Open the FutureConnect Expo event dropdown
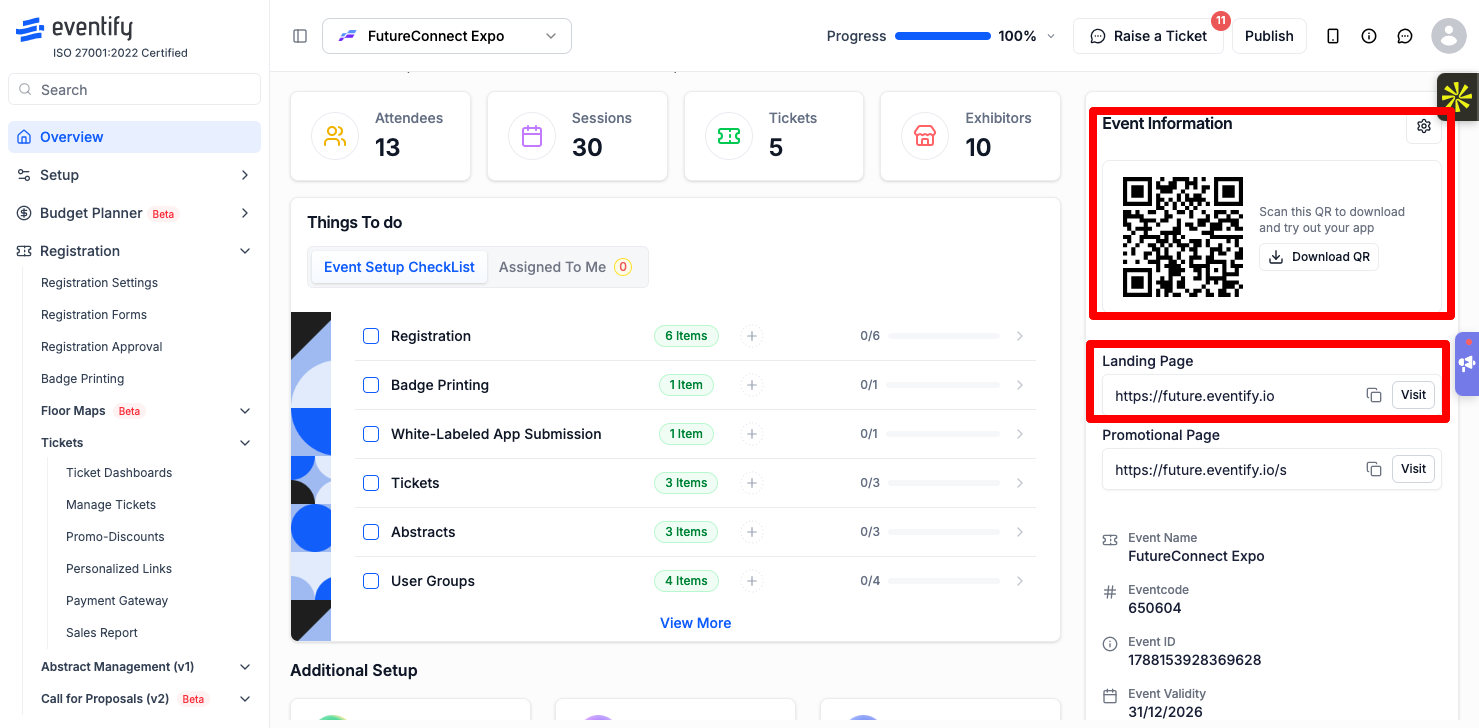The height and width of the screenshot is (728, 1479). click(x=447, y=36)
